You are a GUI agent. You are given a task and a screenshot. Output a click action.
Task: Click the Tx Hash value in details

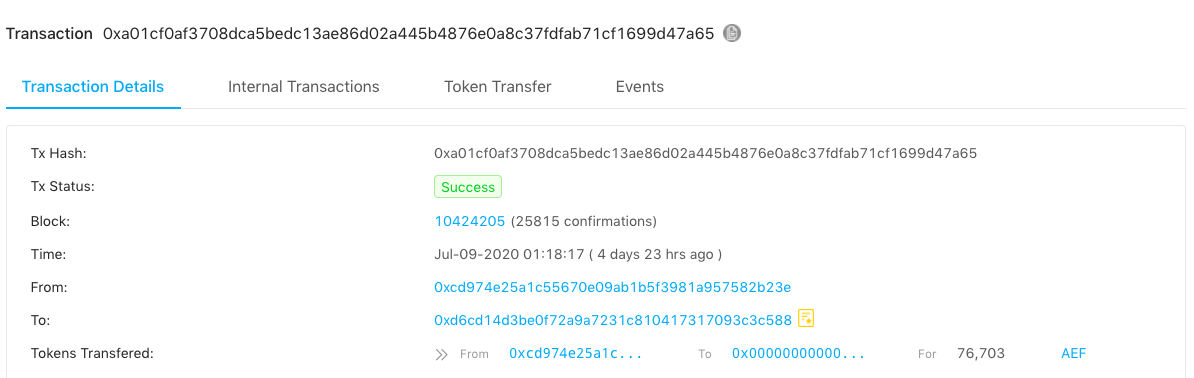pos(705,153)
